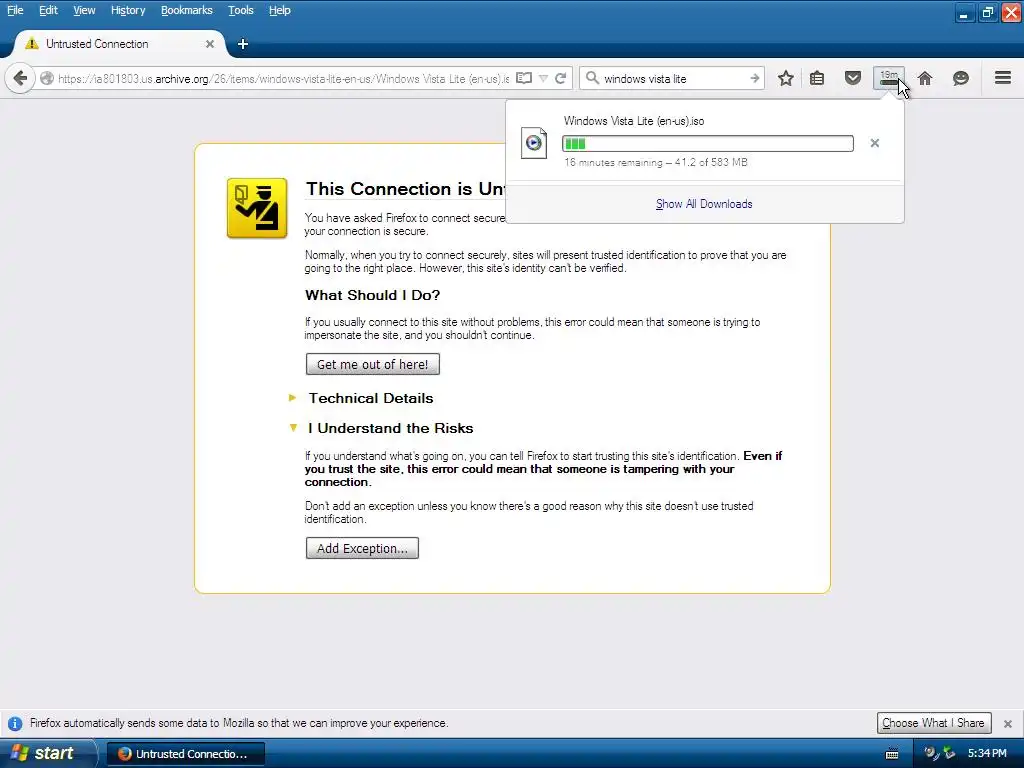Click Firefox taskbar button Untrusted Connectio...

pos(185,754)
